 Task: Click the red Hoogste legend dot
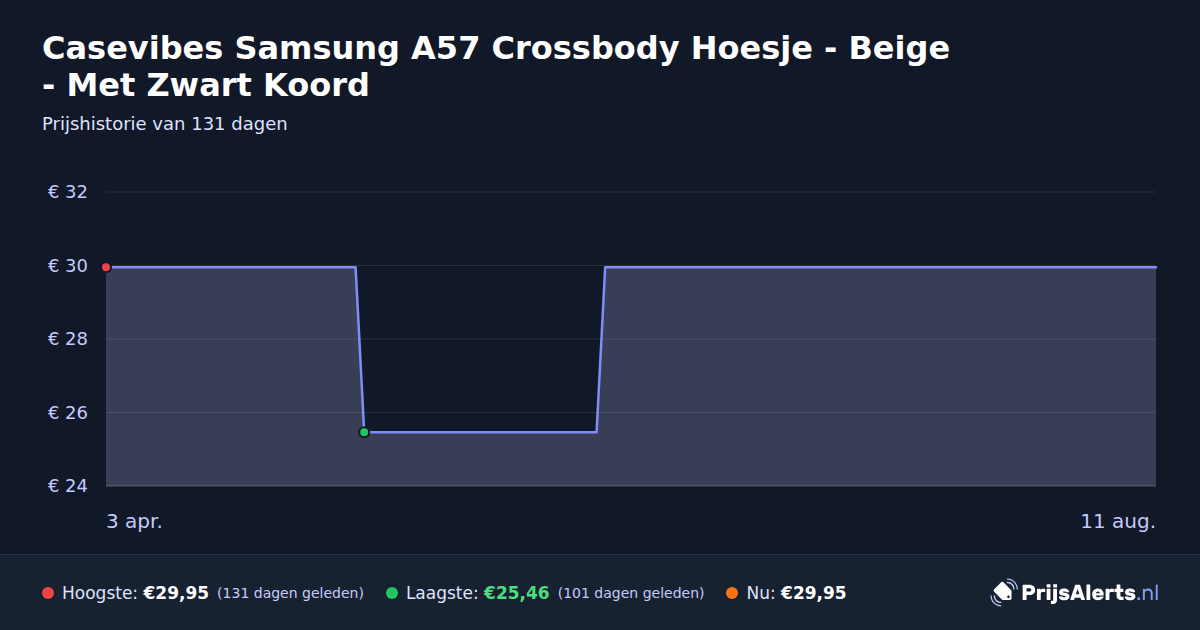[x=48, y=593]
